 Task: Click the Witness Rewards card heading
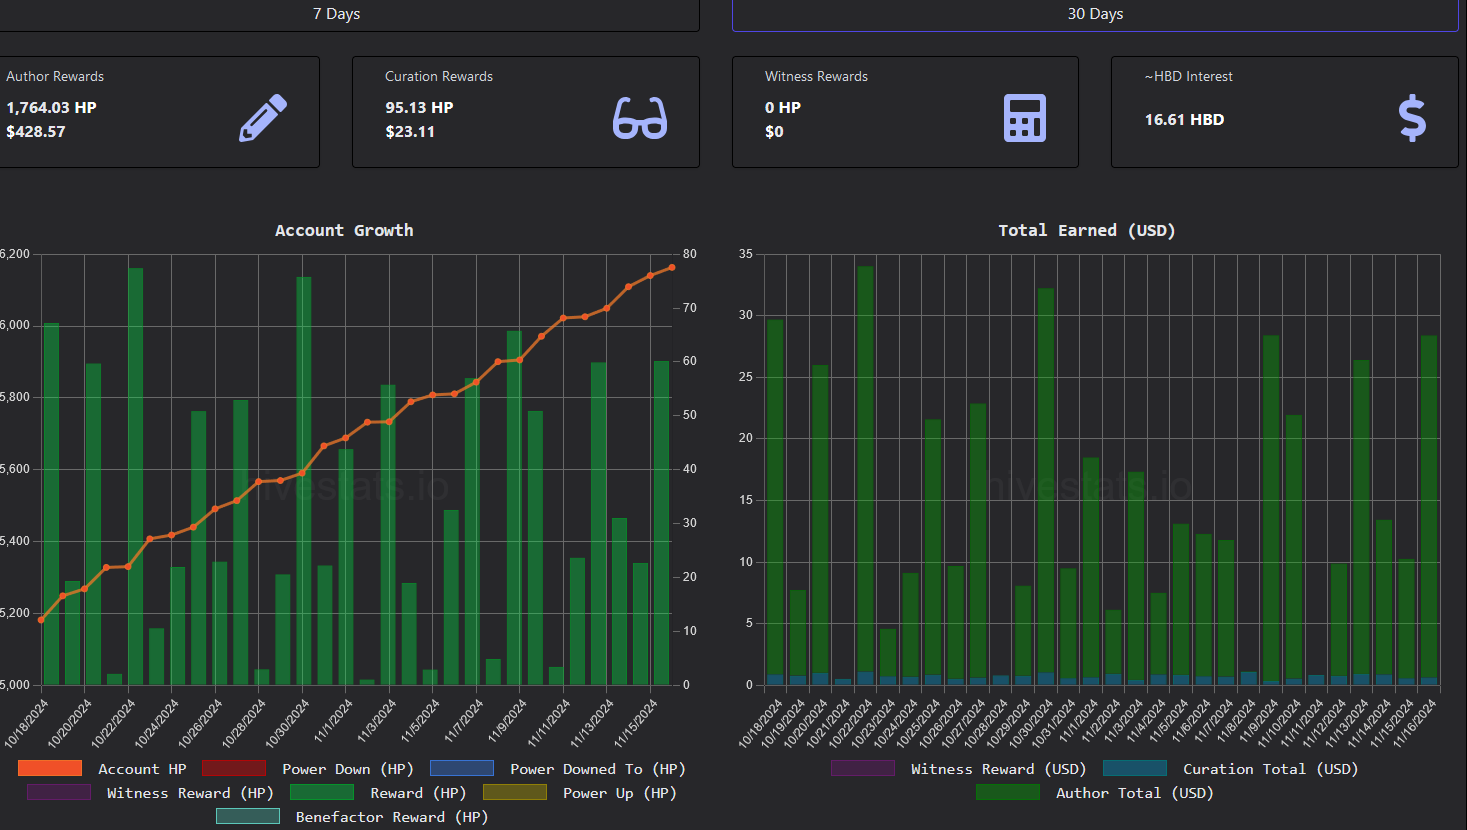tap(816, 76)
